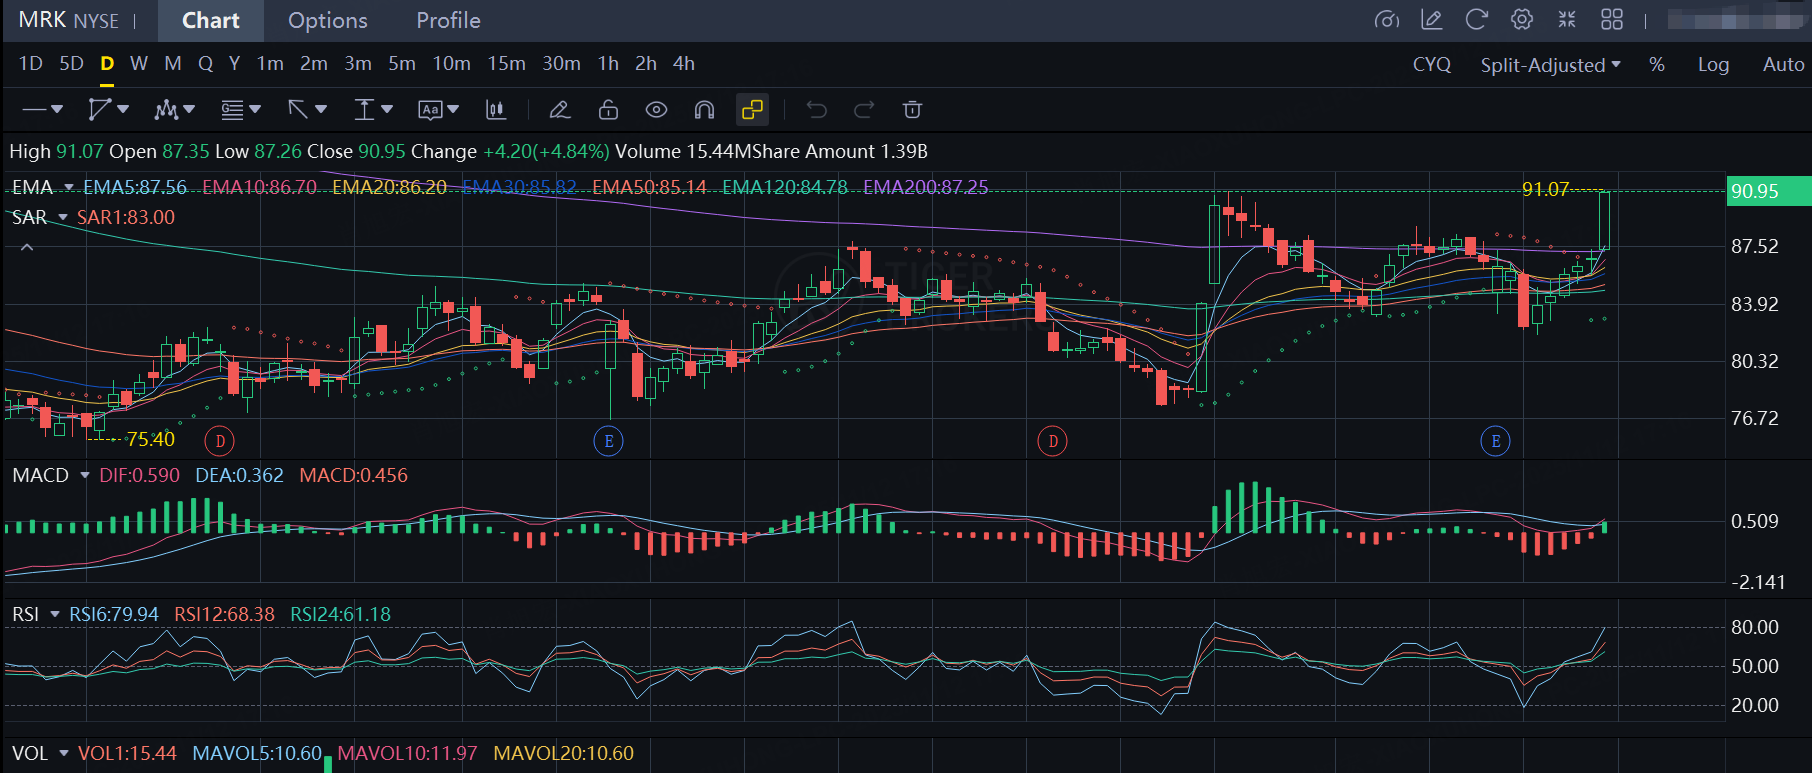The image size is (1812, 773).
Task: Select the magnet snap tool
Action: 704,110
